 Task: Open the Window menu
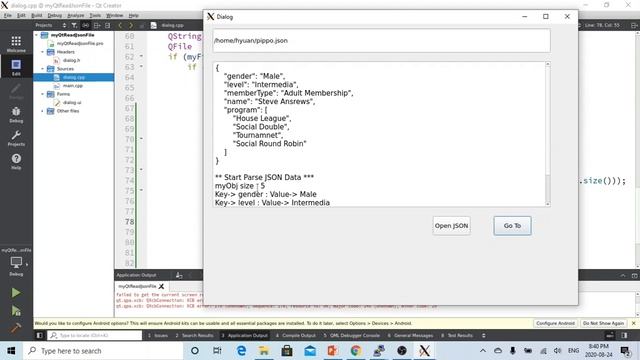tap(114, 16)
